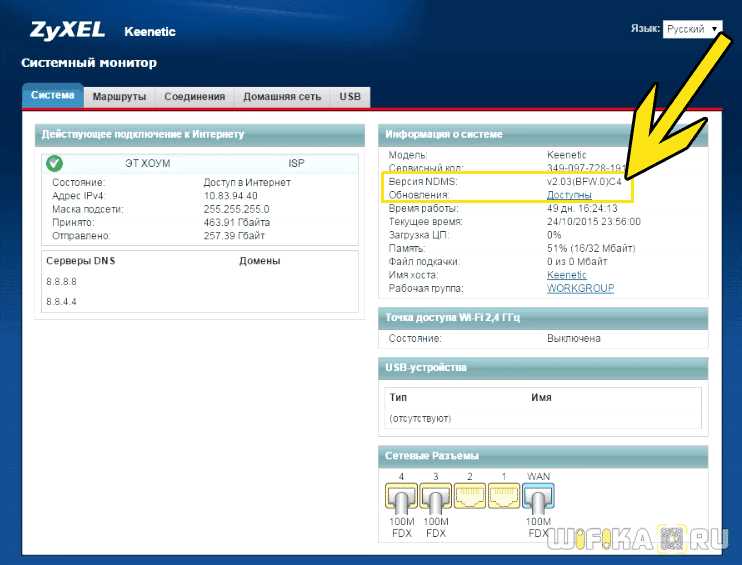
Task: Select the subnet mask 255.255.255.0
Action: (x=236, y=209)
